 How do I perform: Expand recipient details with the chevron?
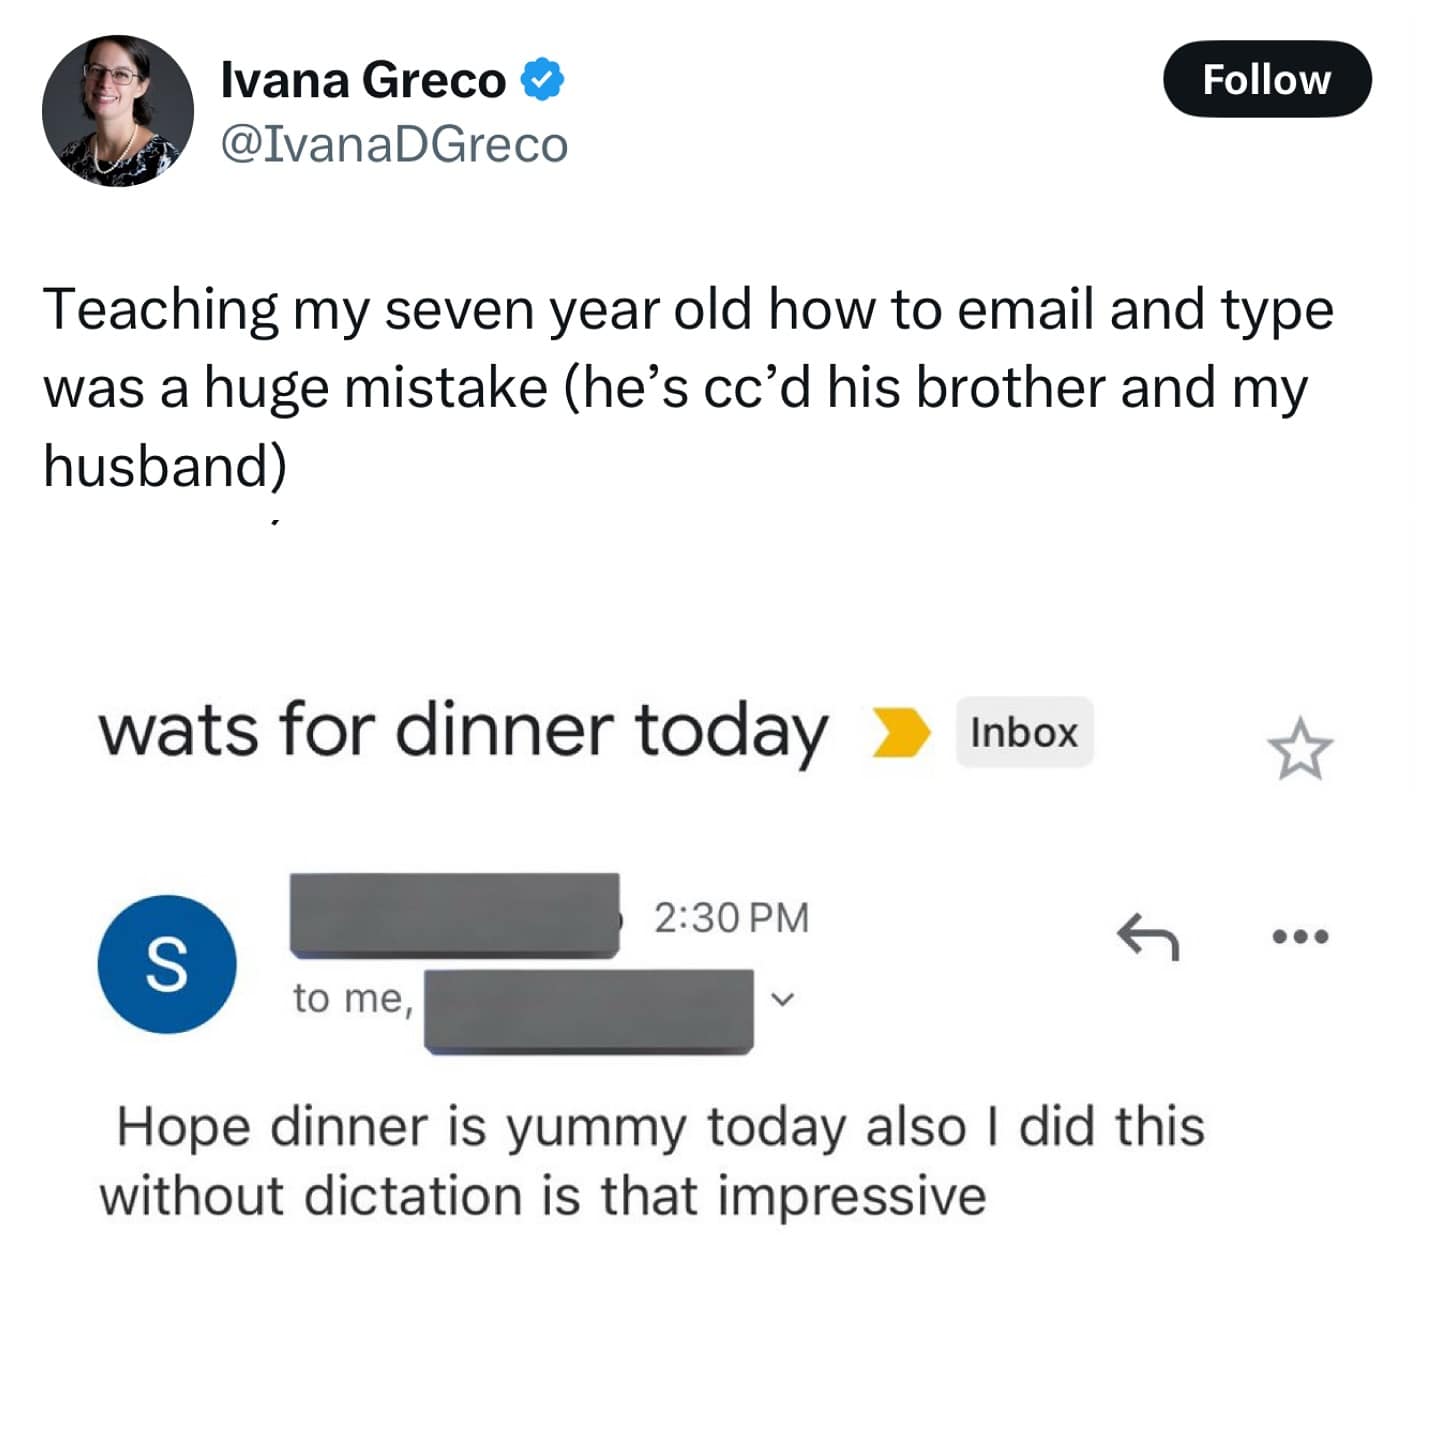(x=784, y=999)
